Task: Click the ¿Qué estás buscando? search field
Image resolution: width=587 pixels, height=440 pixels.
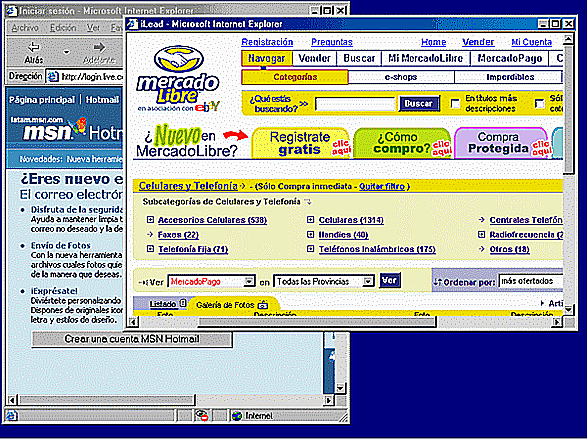Action: click(355, 104)
